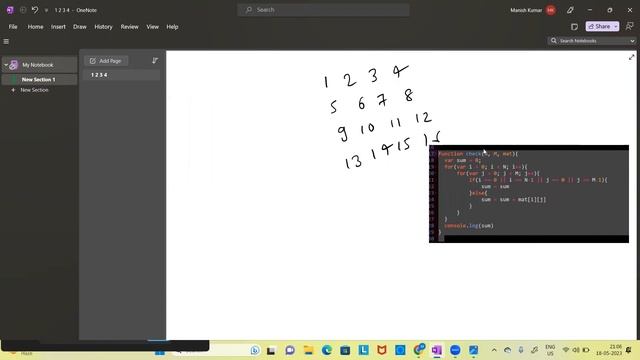Select the page titled 1 2 3 4
The image size is (640, 360).
[x=121, y=75]
